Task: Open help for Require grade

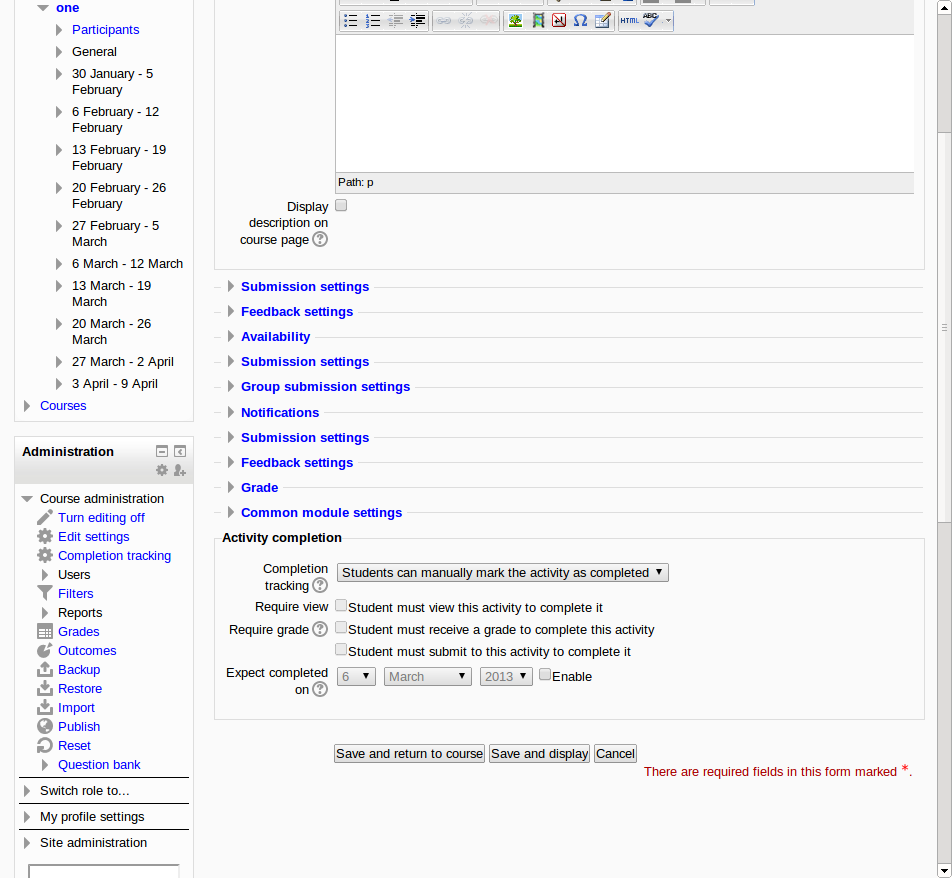Action: 320,629
